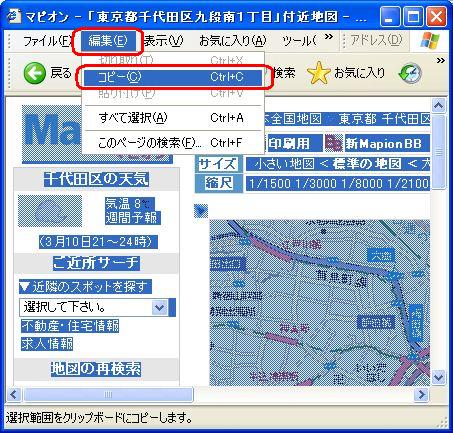This screenshot has width=453, height=433.
Task: Click the 印刷用 link
Action: pyautogui.click(x=288, y=144)
